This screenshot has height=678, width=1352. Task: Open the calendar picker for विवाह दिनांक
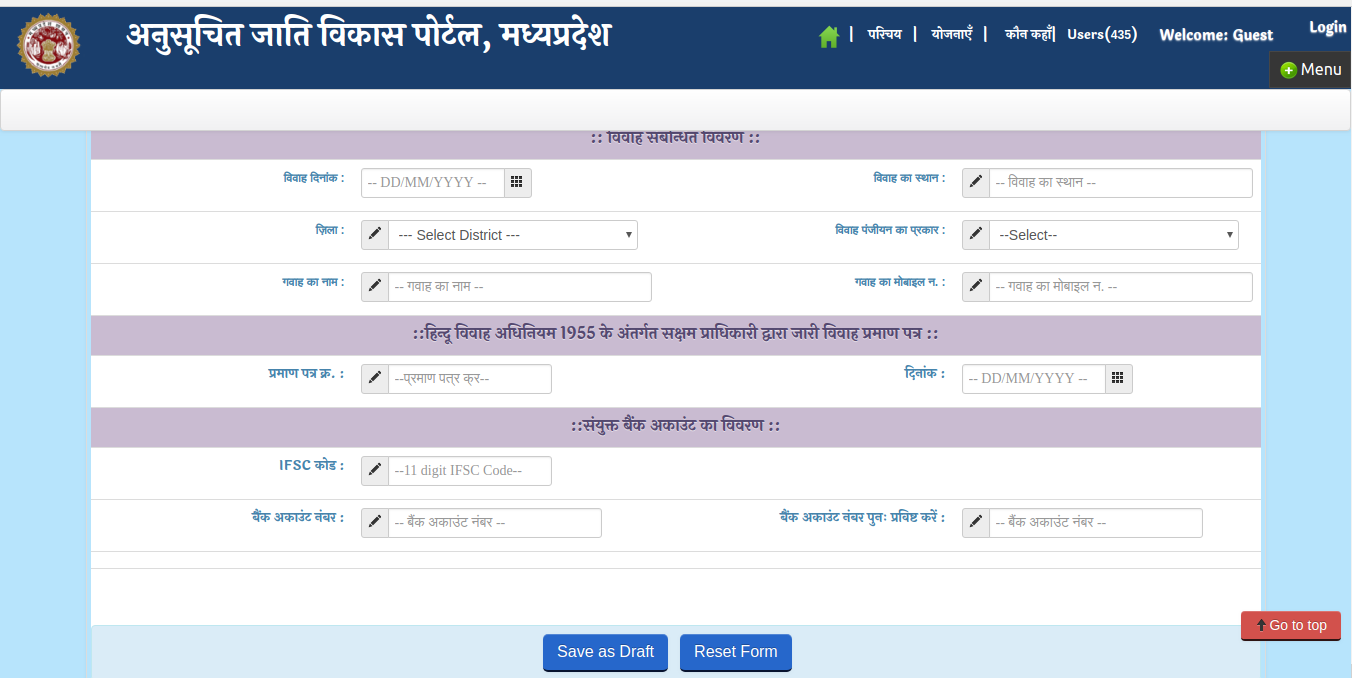[518, 182]
